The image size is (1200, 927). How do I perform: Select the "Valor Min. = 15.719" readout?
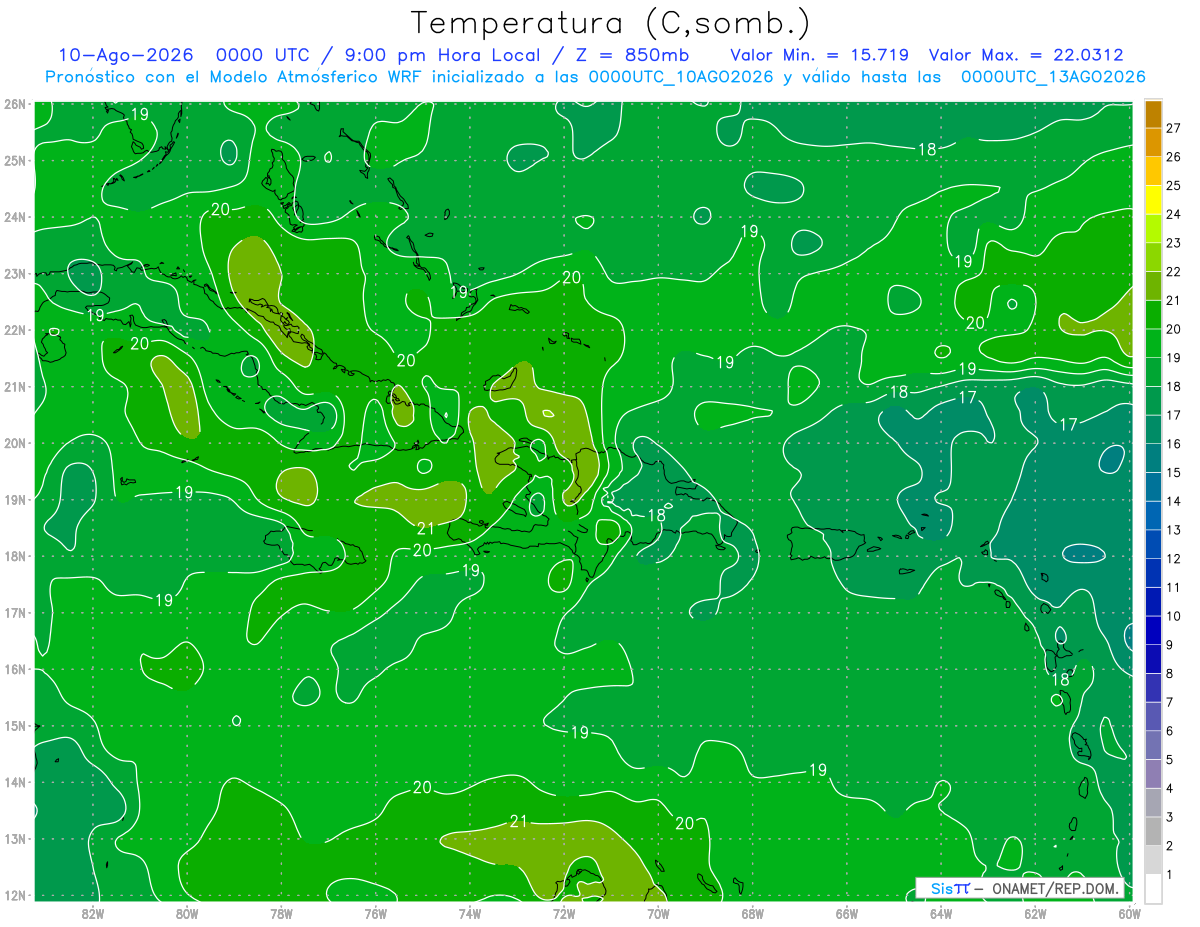(819, 55)
